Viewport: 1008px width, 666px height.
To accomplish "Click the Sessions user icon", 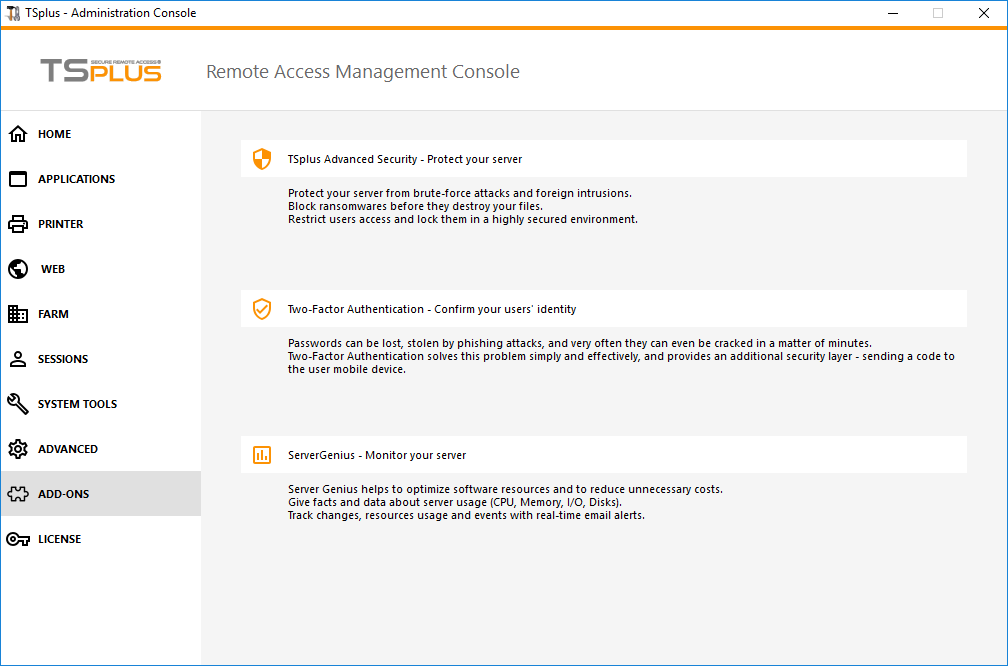I will [x=17, y=358].
